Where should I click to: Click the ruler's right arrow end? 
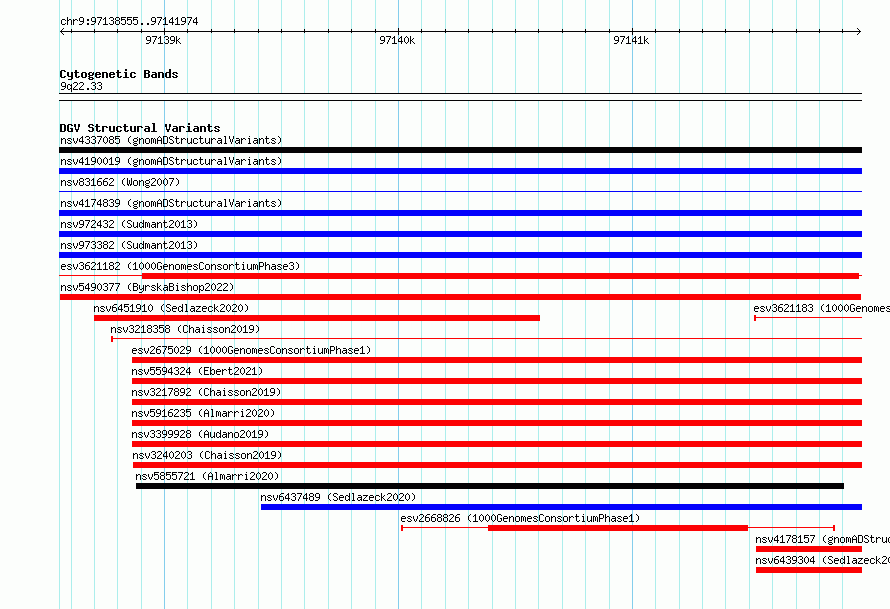pyautogui.click(x=858, y=31)
